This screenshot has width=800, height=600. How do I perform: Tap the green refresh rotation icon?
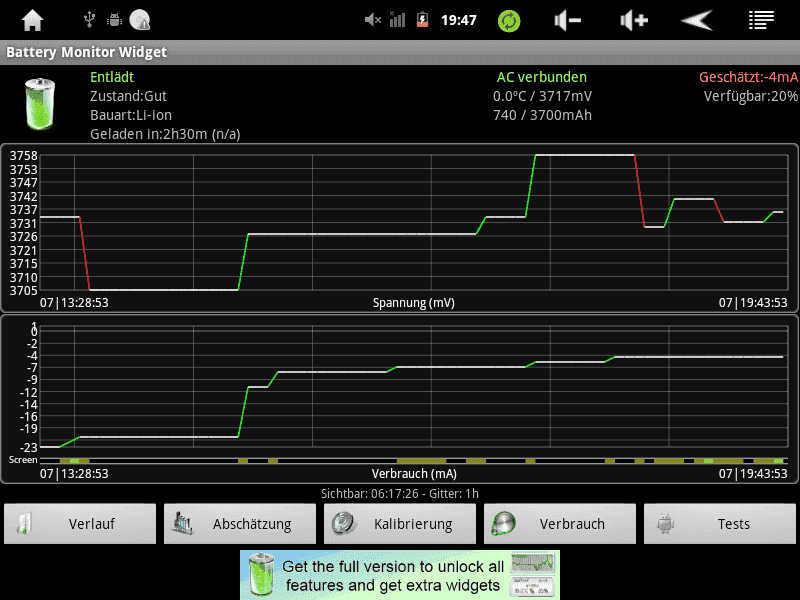509,21
